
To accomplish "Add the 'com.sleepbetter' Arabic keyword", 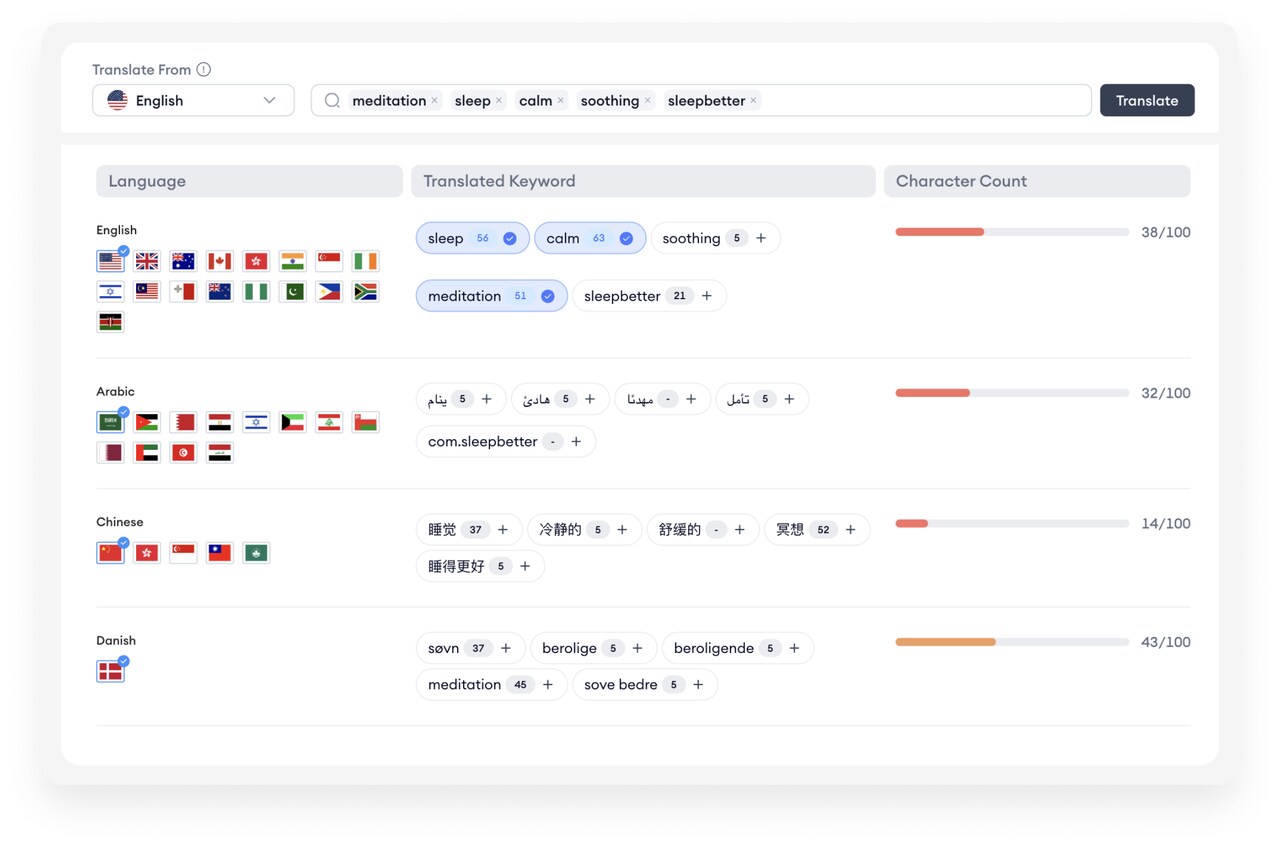I will point(576,441).
